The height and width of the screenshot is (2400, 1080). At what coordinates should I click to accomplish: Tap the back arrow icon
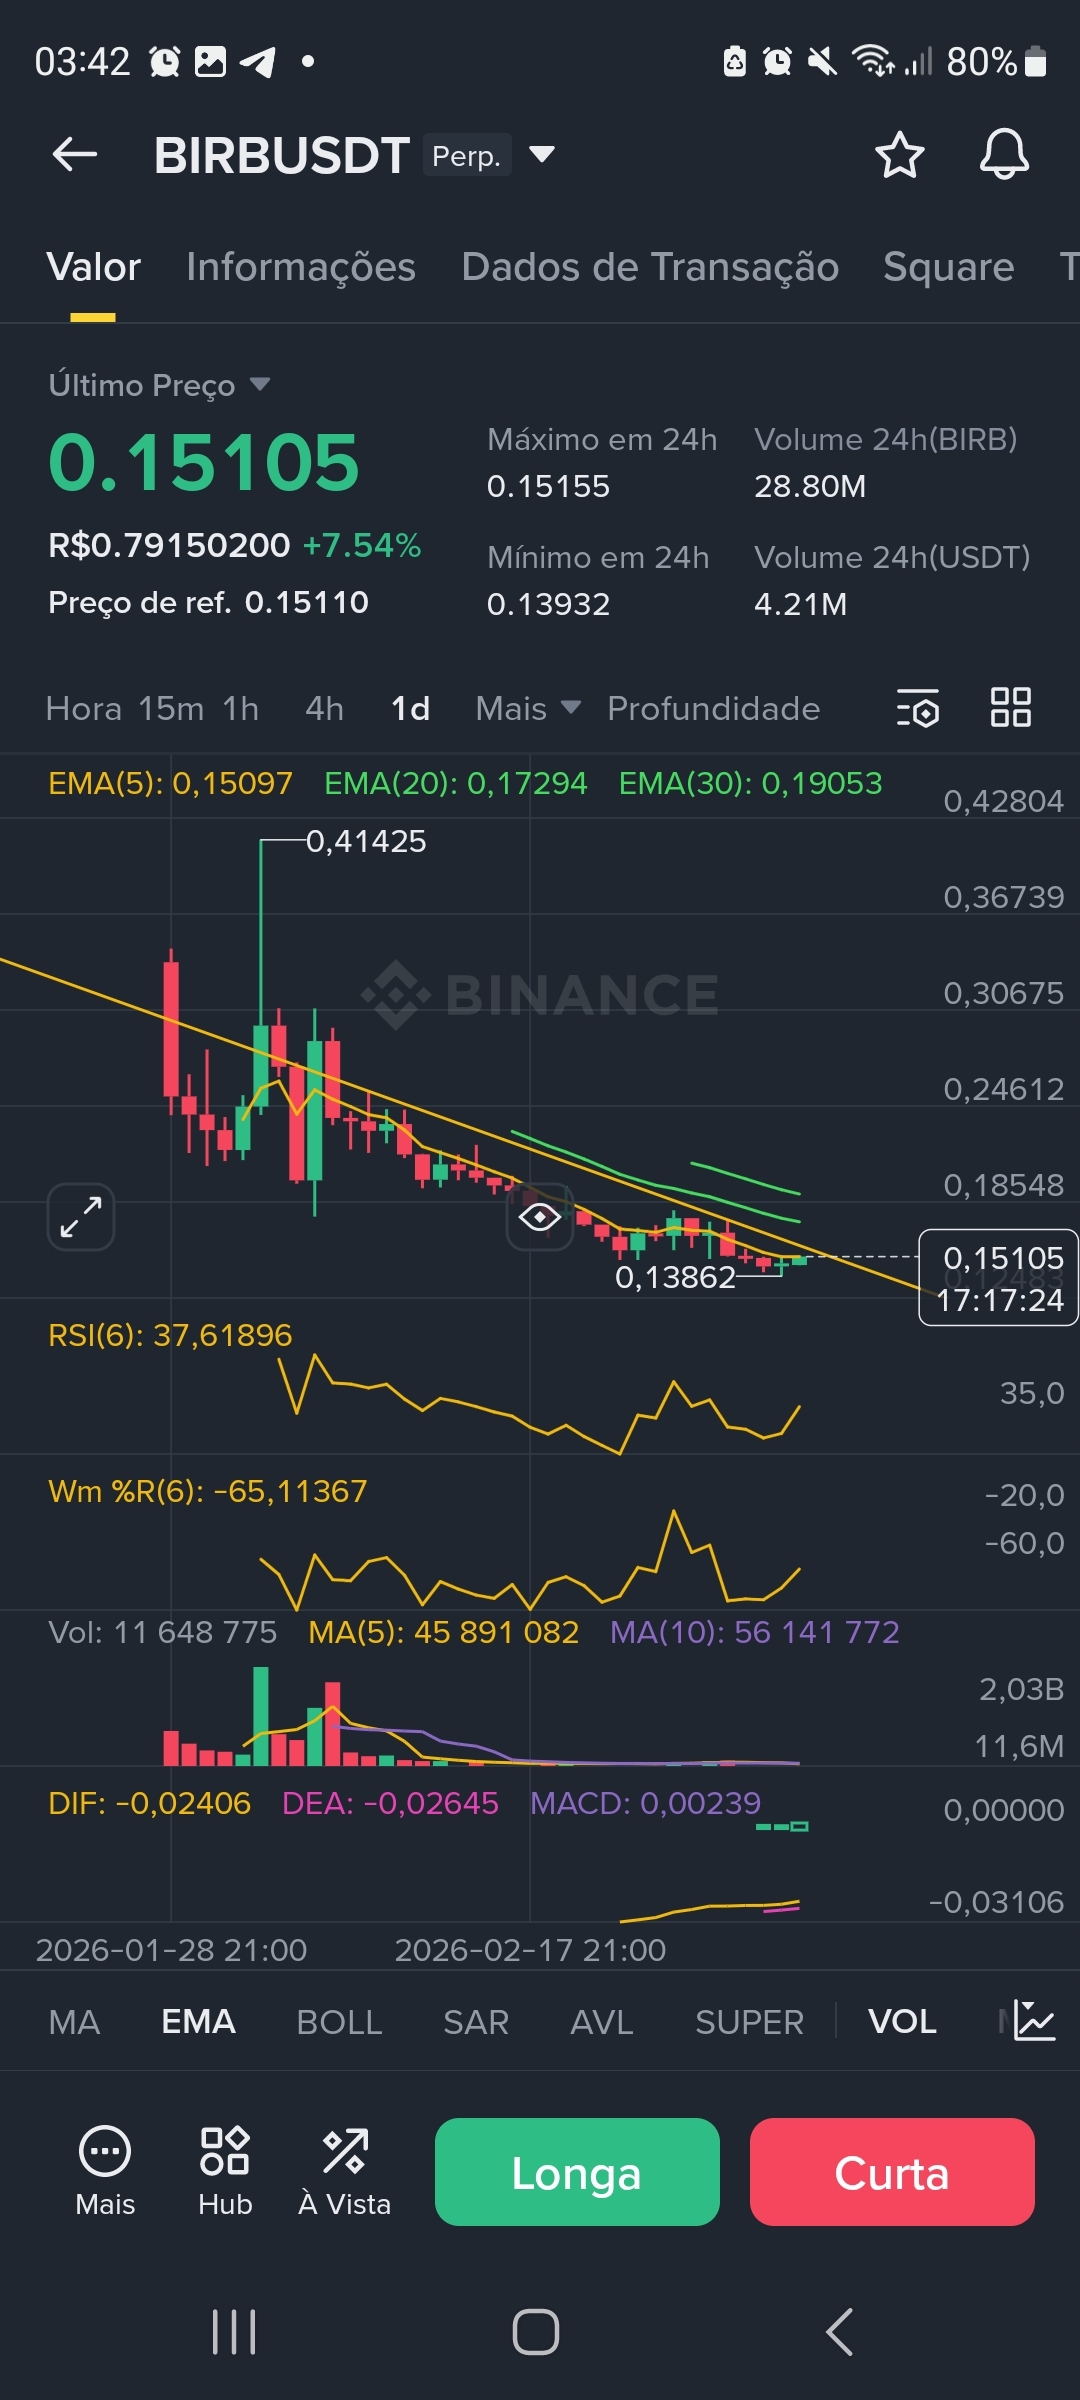pos(75,155)
